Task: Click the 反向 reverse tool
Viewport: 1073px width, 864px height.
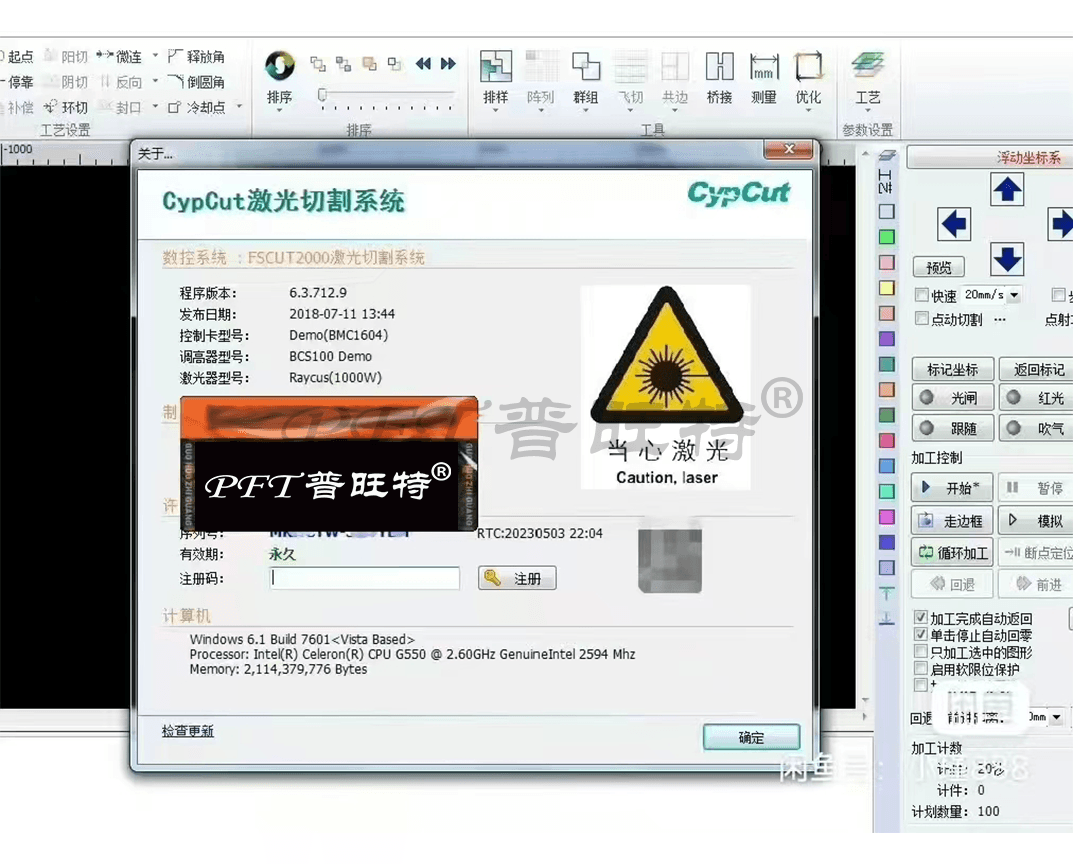Action: point(121,82)
